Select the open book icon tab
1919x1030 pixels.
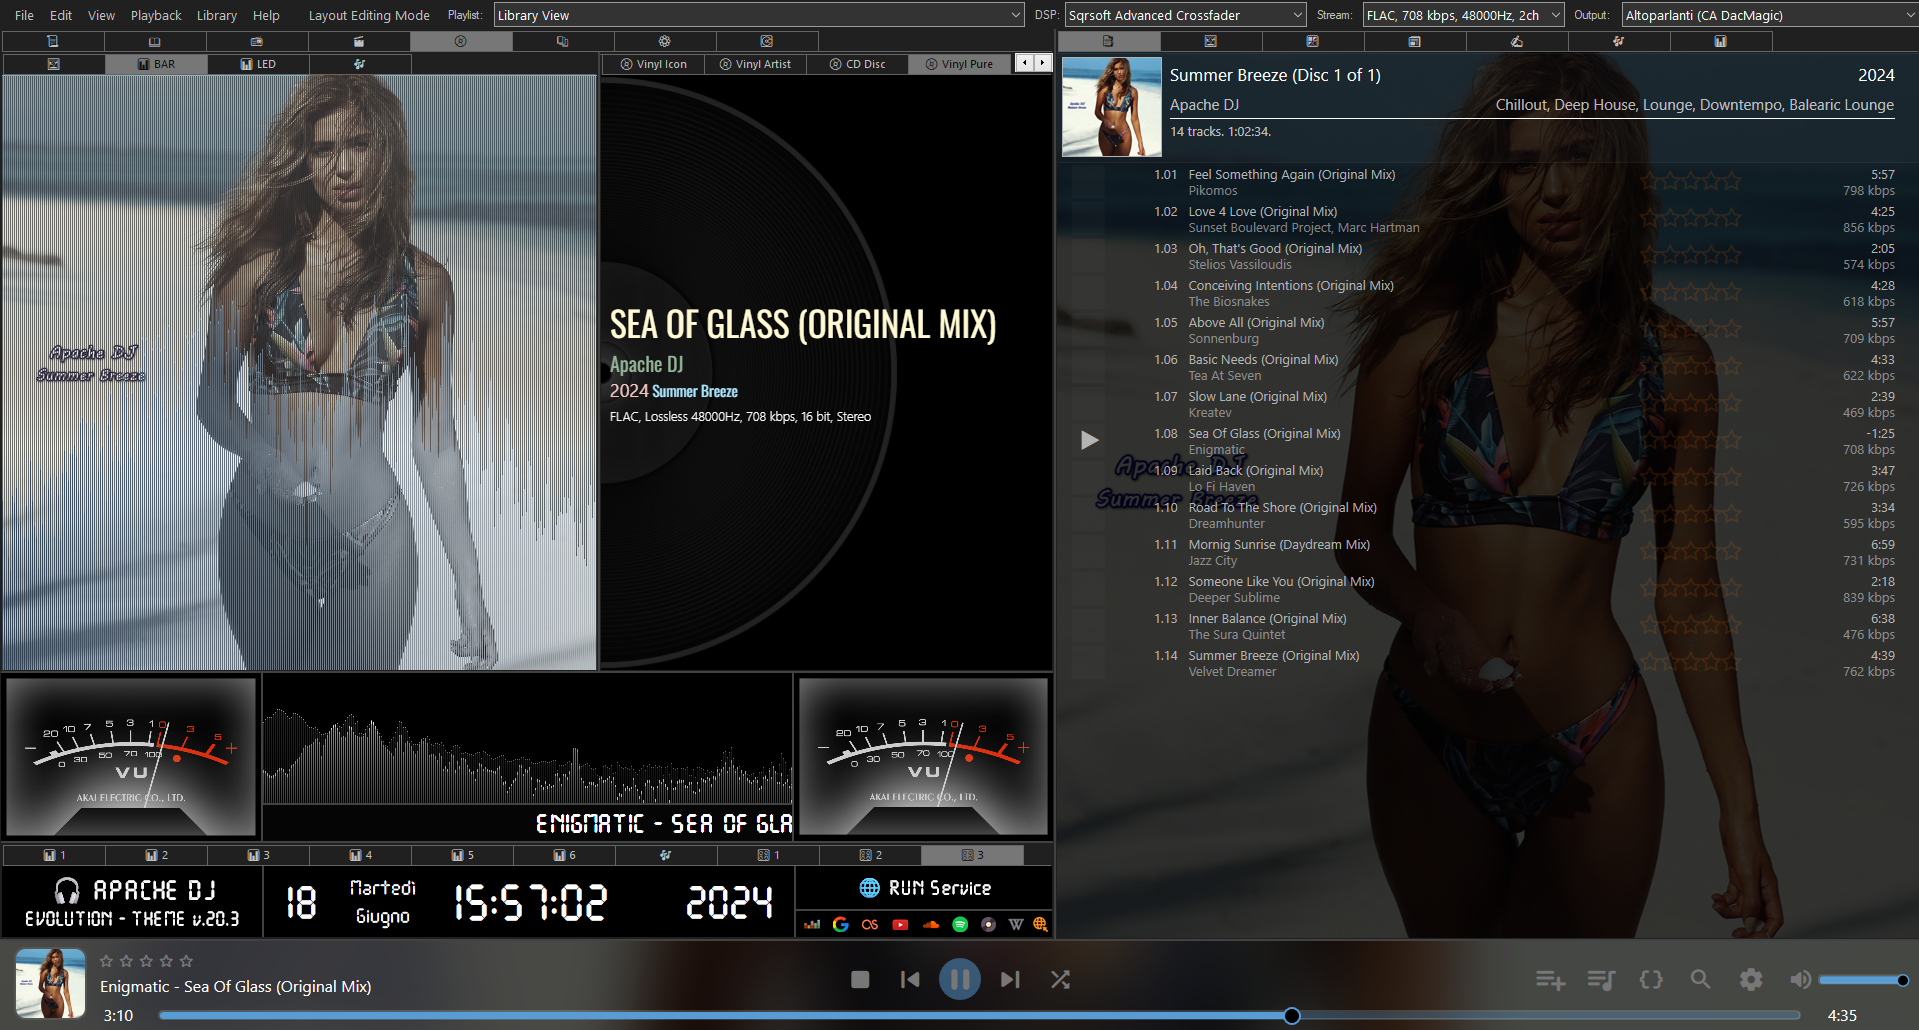(x=155, y=41)
